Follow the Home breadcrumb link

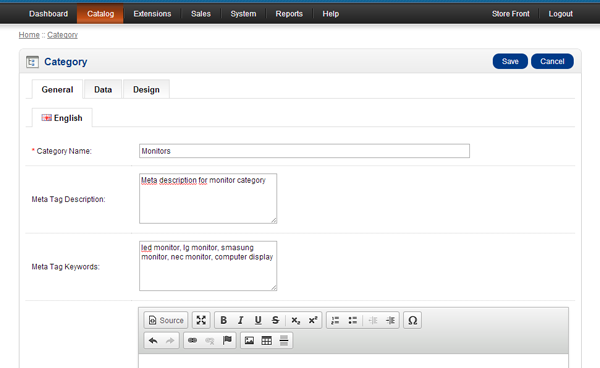(x=29, y=35)
